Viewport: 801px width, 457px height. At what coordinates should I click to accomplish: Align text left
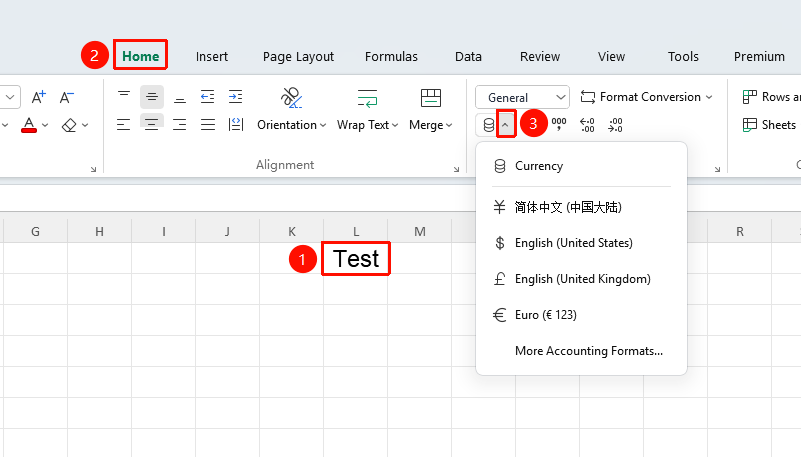(x=124, y=125)
